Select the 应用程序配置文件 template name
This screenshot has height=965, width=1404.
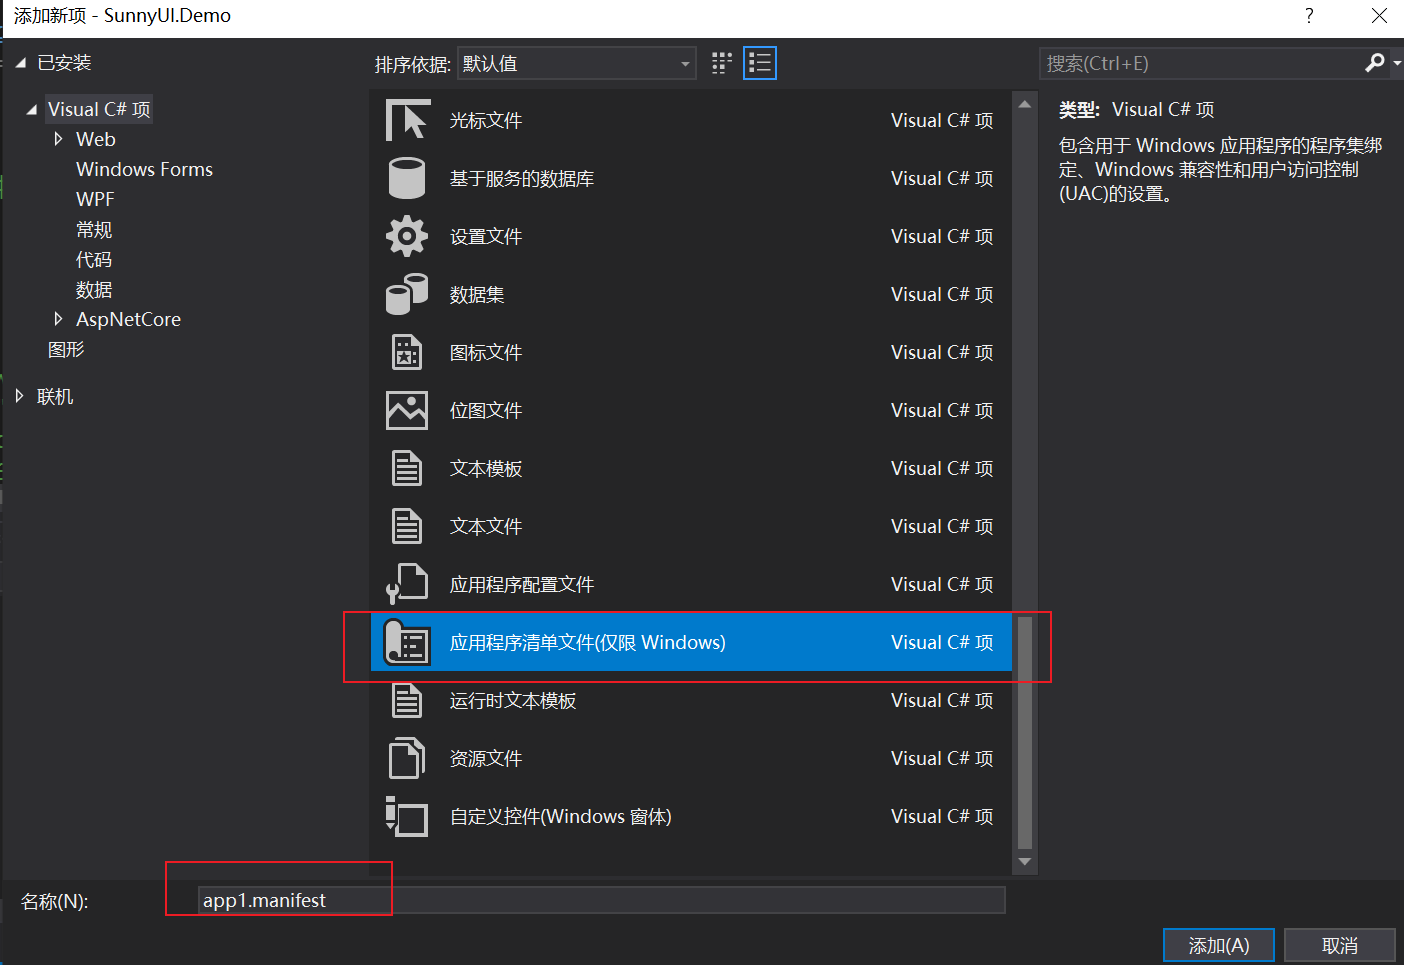522,584
